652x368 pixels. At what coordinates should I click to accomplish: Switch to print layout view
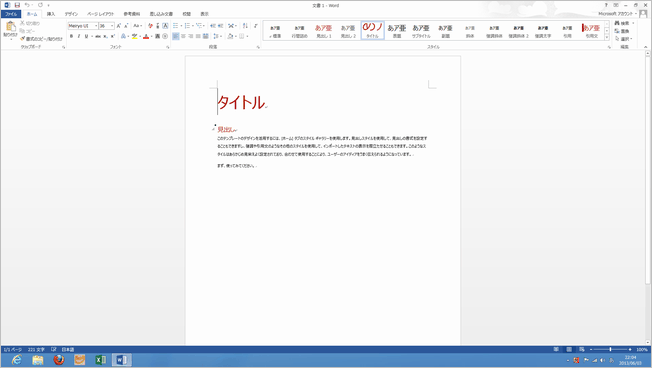tap(569, 349)
